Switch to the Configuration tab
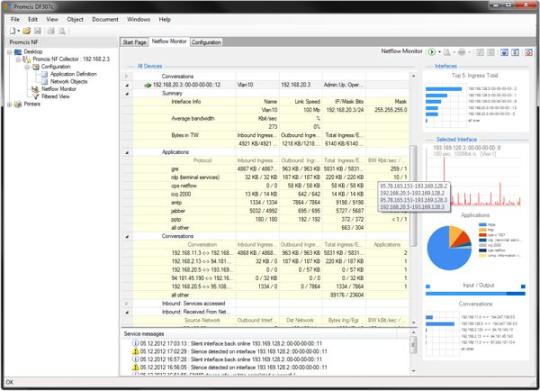Screen dimensions: 540x391 coord(206,42)
